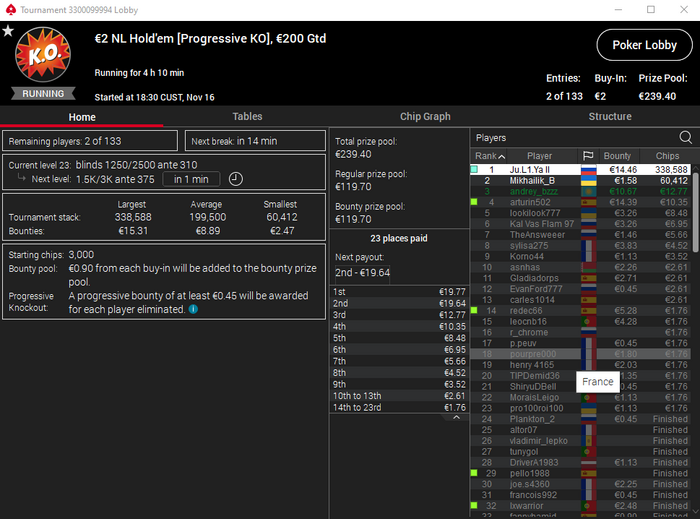
Task: Open the player search magnifier
Action: point(685,137)
